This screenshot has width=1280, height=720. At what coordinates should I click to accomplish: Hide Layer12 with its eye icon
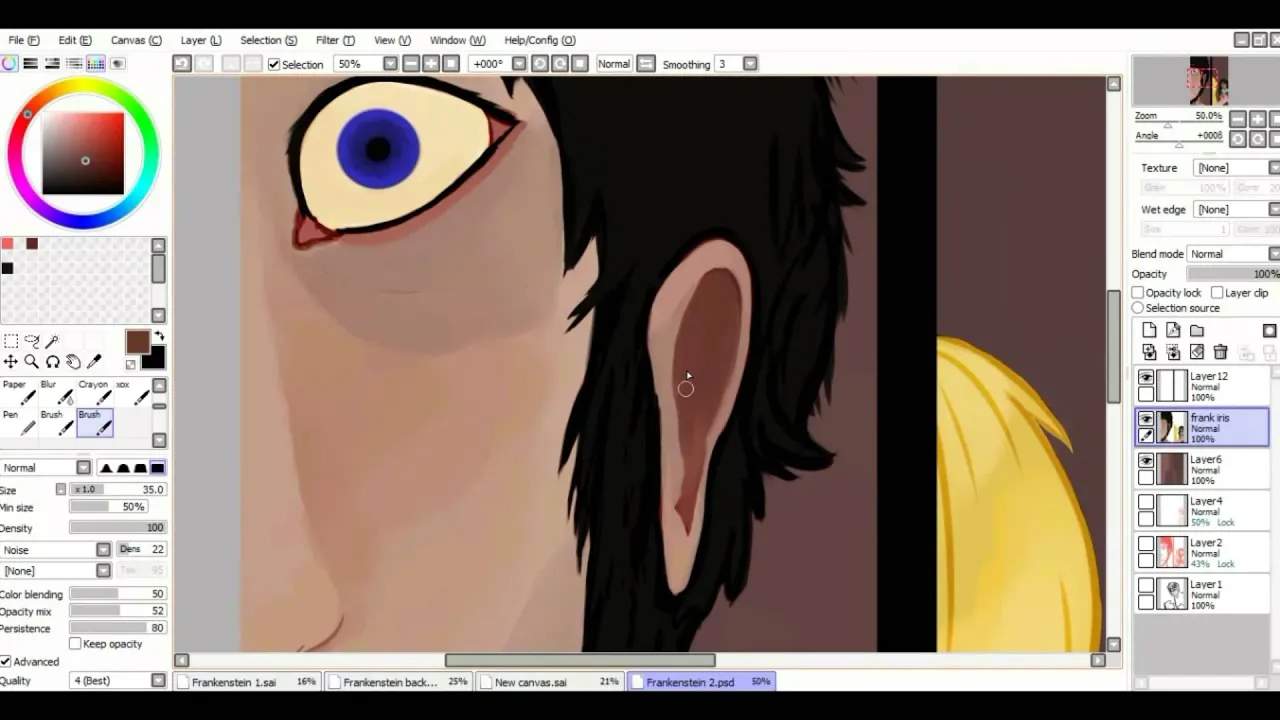click(x=1146, y=377)
